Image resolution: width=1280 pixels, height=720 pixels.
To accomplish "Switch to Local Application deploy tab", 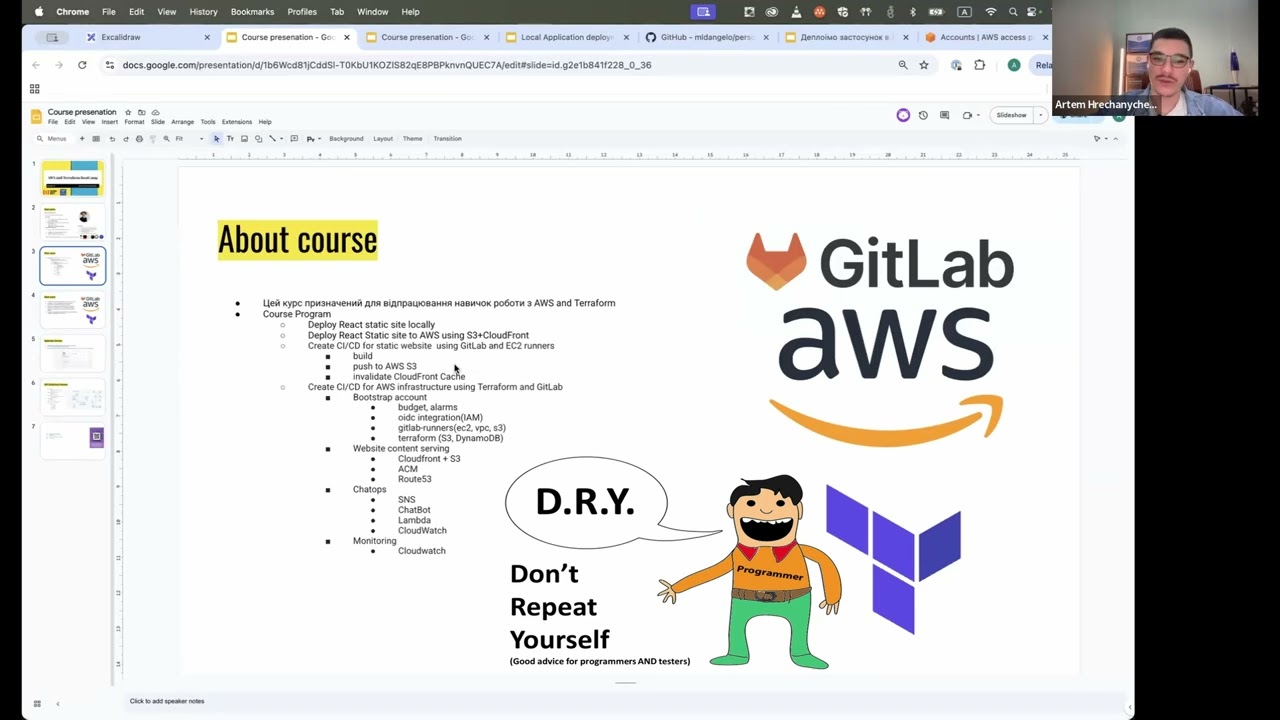I will tap(567, 37).
